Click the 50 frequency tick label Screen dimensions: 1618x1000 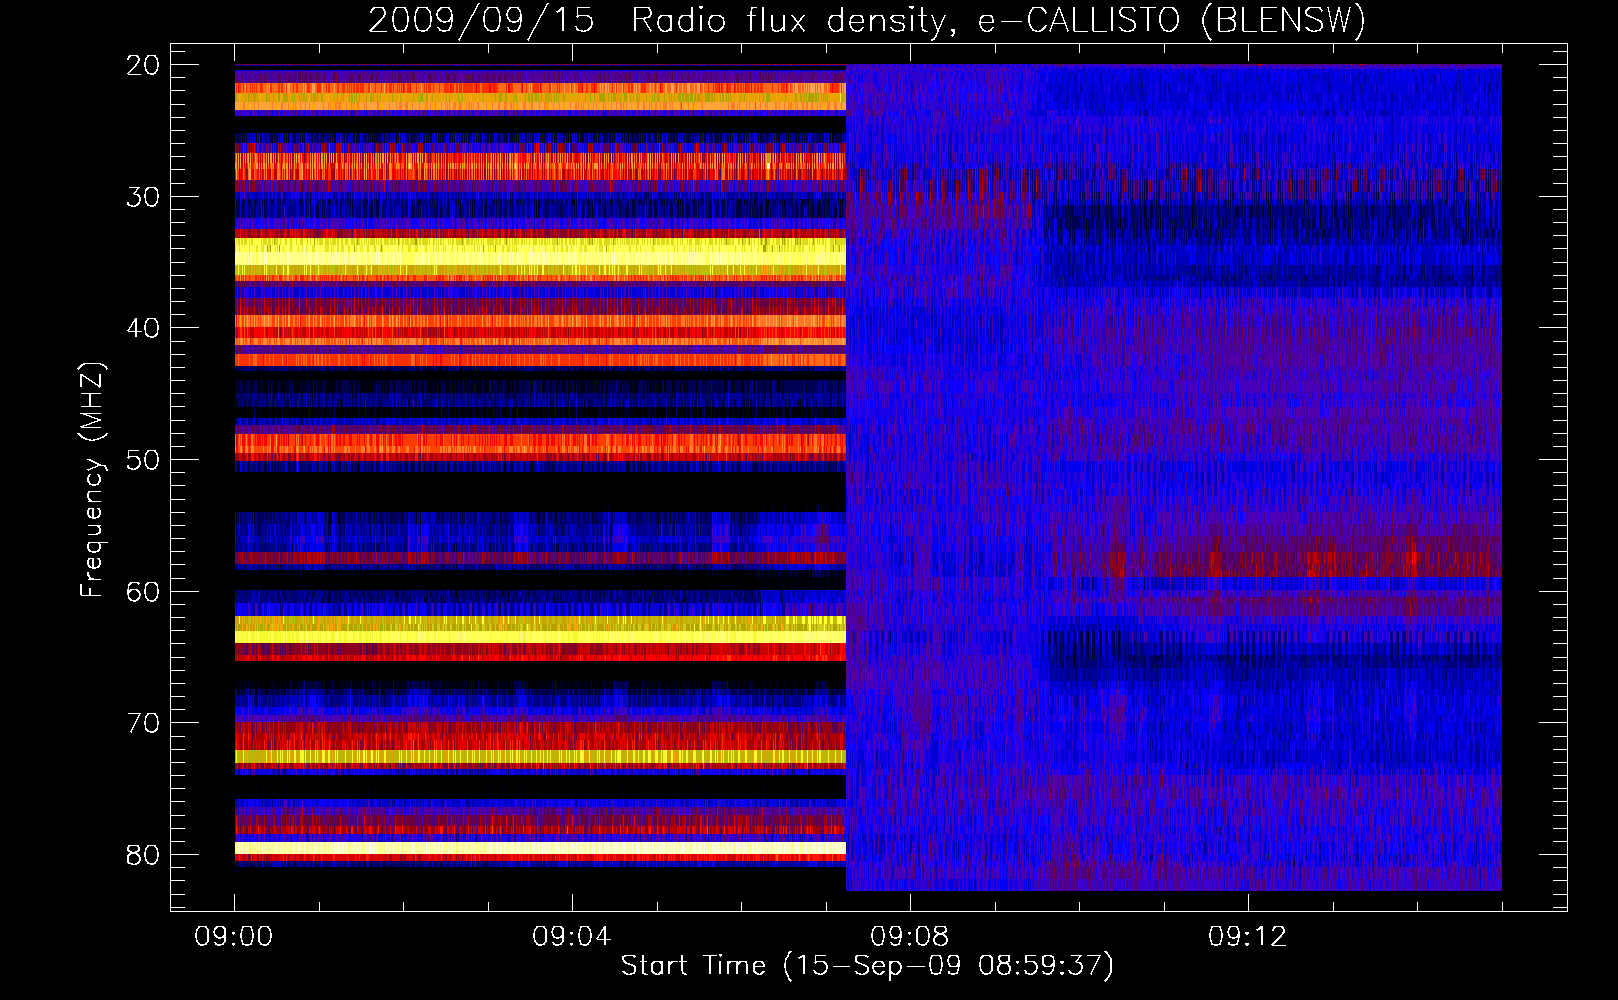(143, 460)
